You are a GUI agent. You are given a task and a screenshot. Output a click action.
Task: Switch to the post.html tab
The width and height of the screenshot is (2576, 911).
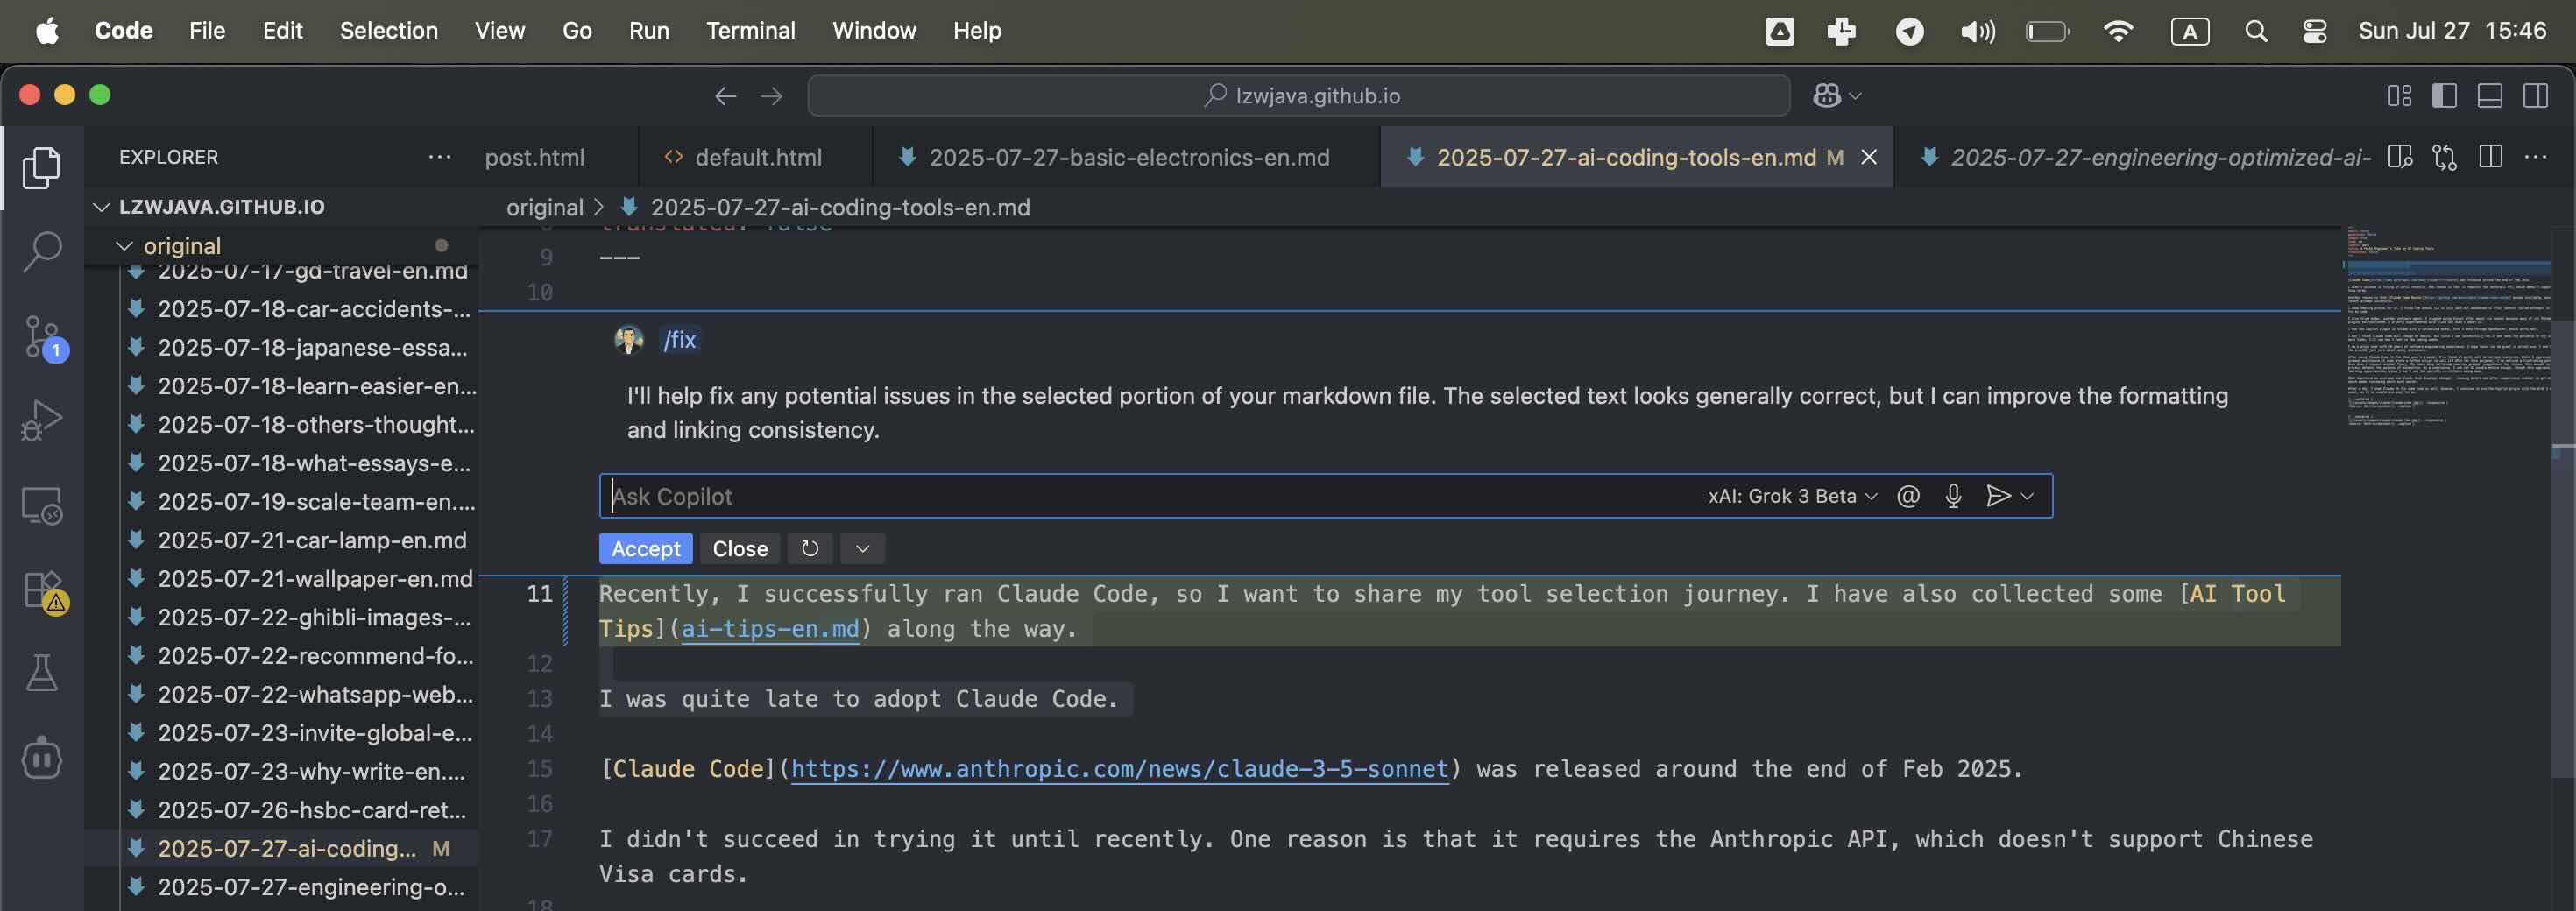[x=535, y=157]
